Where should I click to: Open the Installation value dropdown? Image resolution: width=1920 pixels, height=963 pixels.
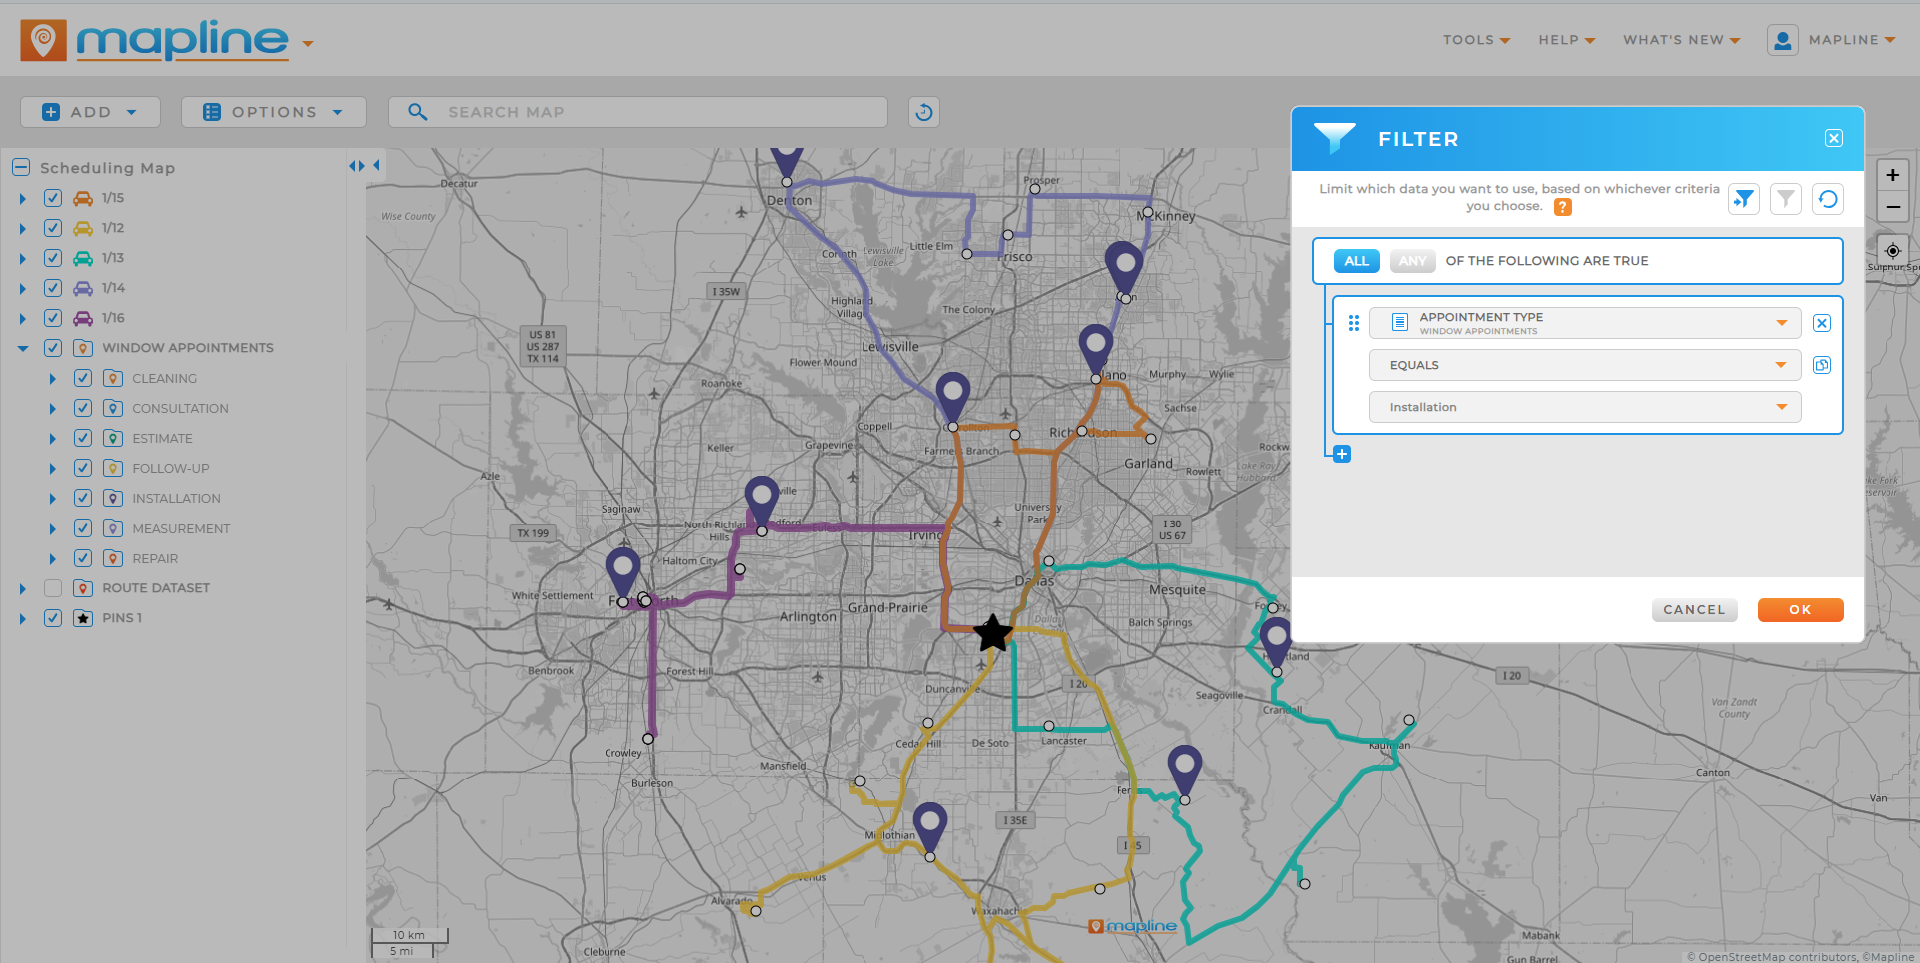click(x=1781, y=406)
